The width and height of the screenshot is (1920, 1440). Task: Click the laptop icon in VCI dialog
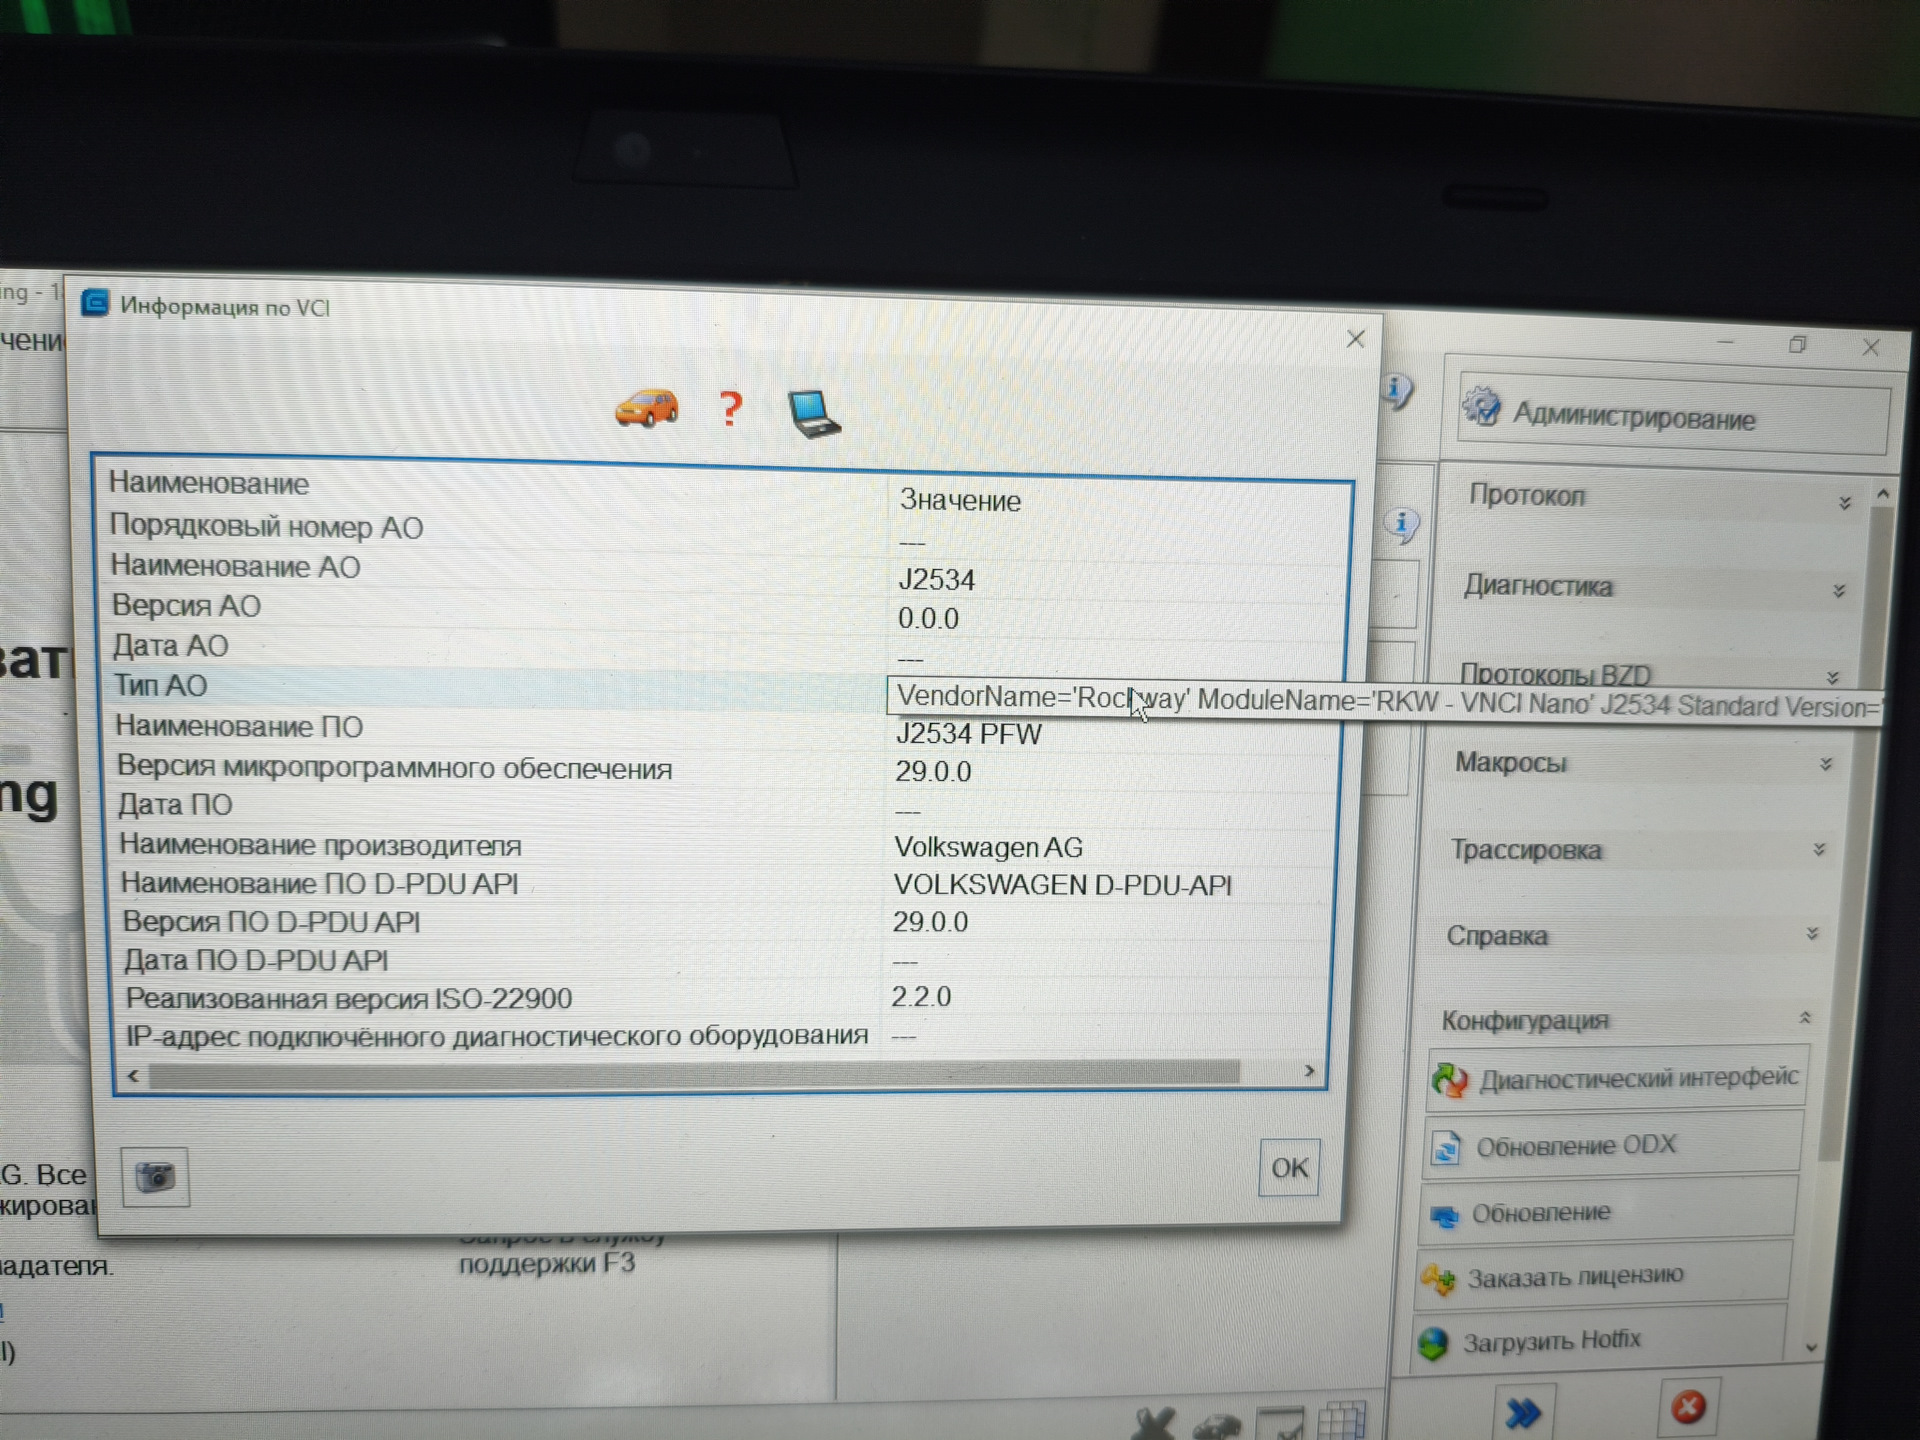tap(813, 413)
